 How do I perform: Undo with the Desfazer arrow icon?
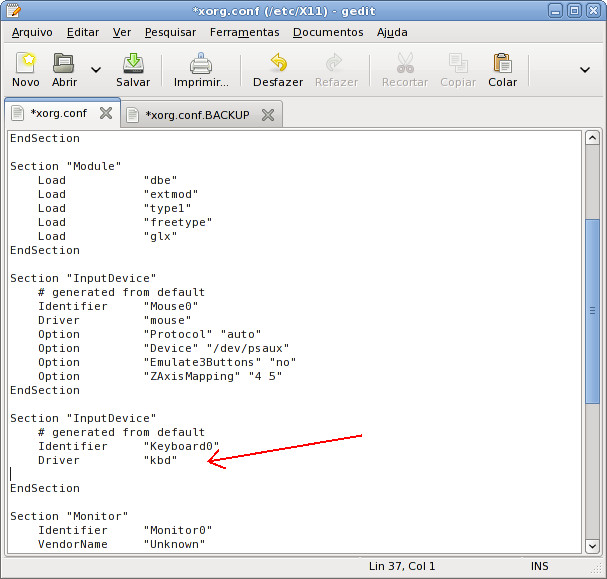(278, 63)
